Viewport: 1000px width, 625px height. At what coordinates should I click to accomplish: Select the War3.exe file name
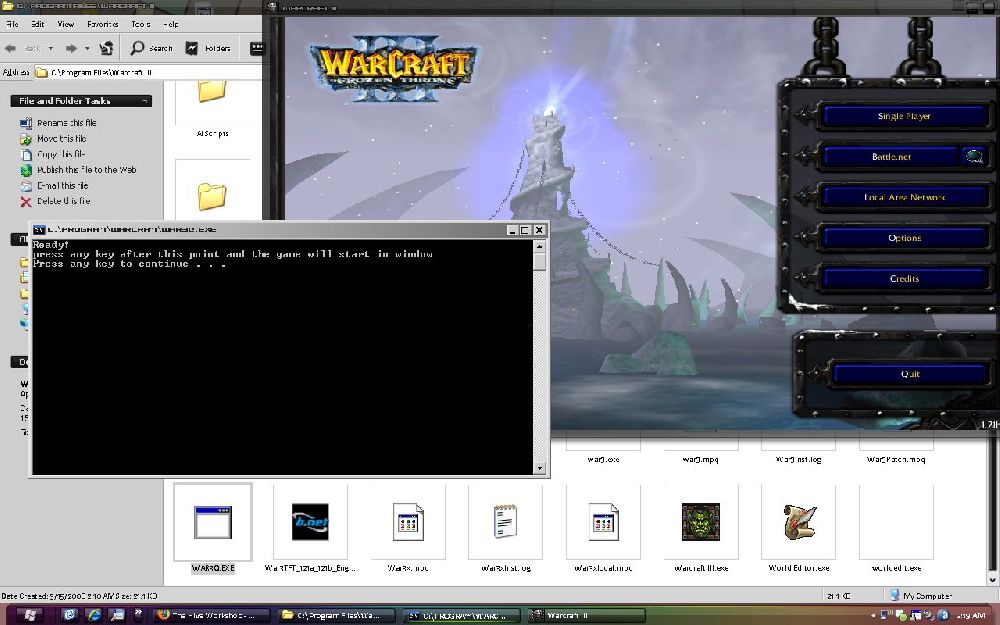click(603, 459)
